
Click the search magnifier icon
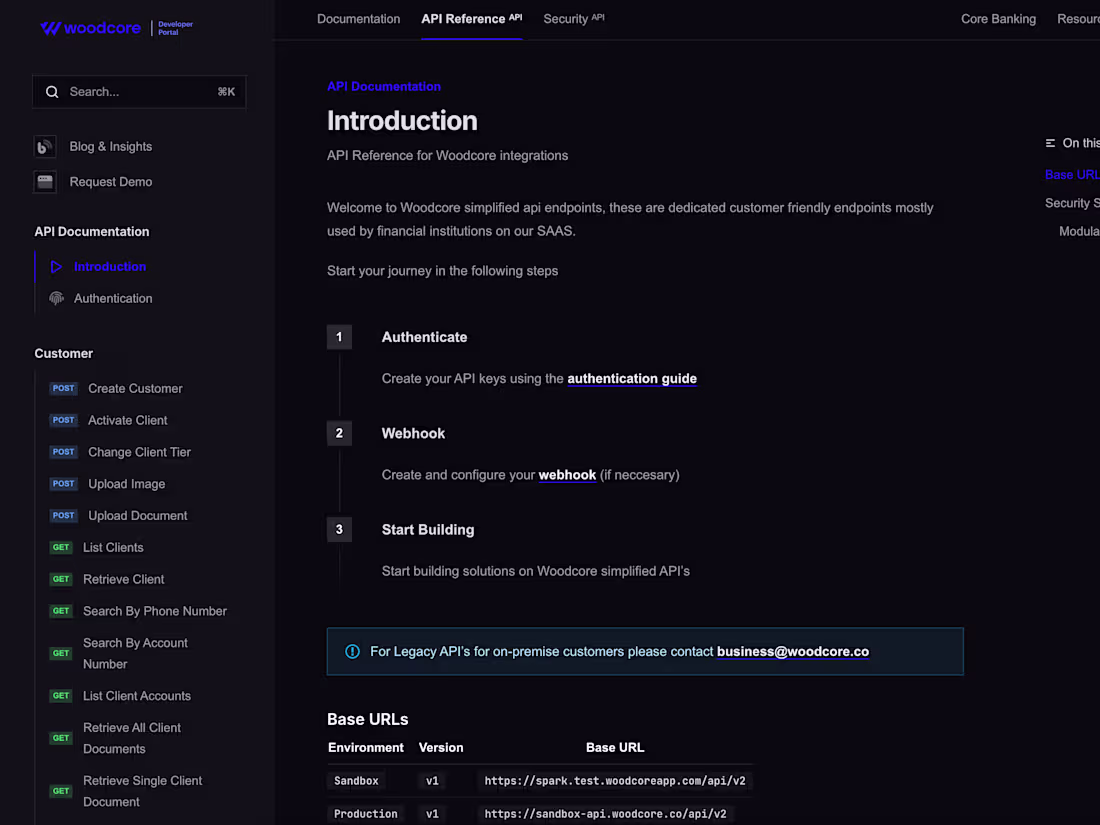point(52,92)
